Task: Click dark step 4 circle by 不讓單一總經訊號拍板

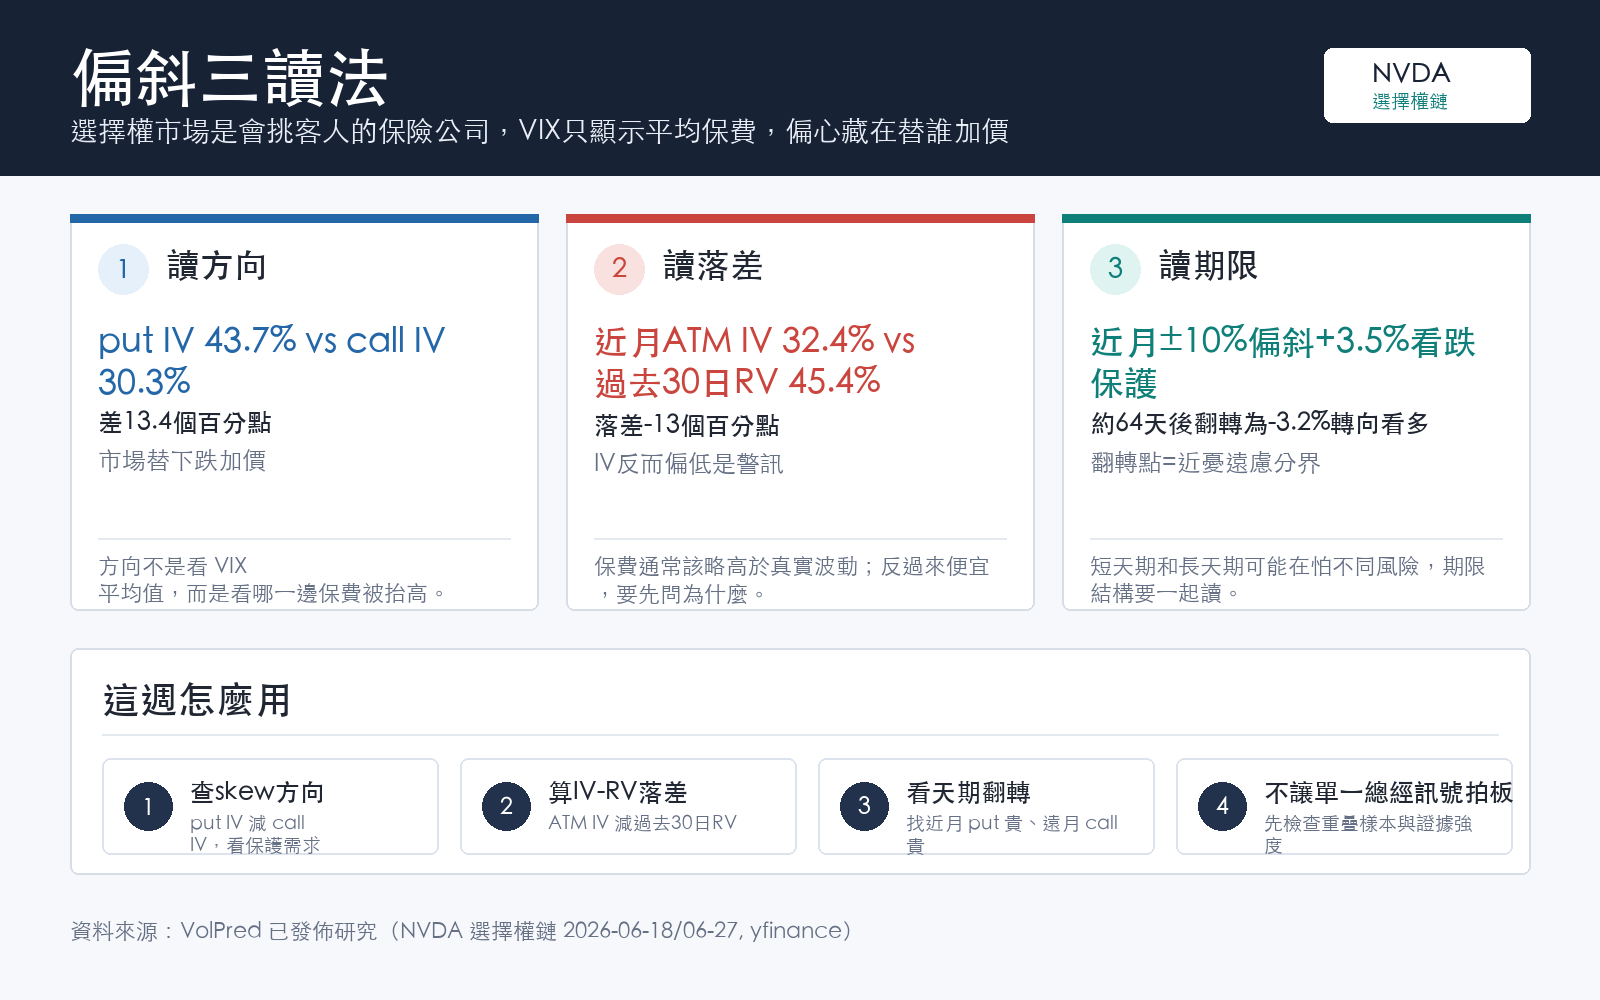Action: 1222,807
